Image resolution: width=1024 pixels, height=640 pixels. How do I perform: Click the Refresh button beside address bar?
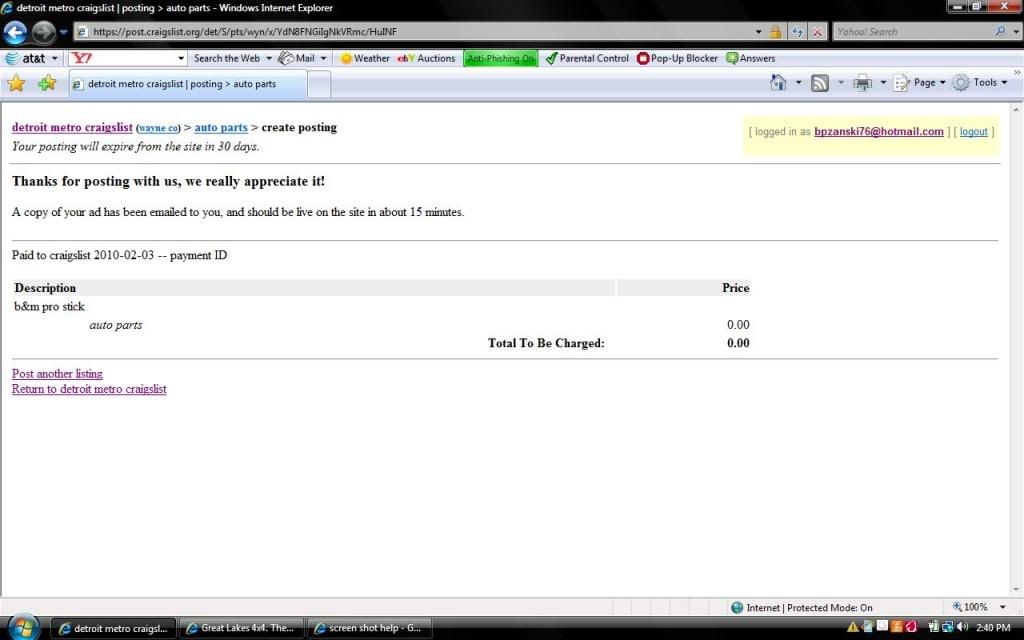click(797, 32)
